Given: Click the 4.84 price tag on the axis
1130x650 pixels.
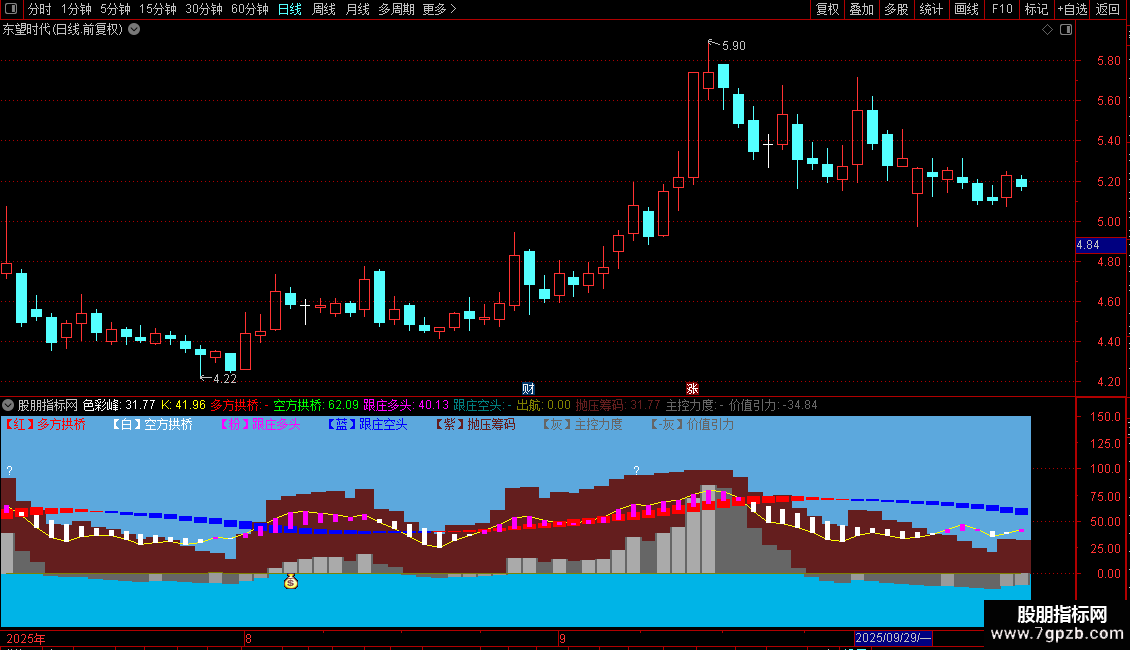Looking at the screenshot, I should pos(1100,245).
